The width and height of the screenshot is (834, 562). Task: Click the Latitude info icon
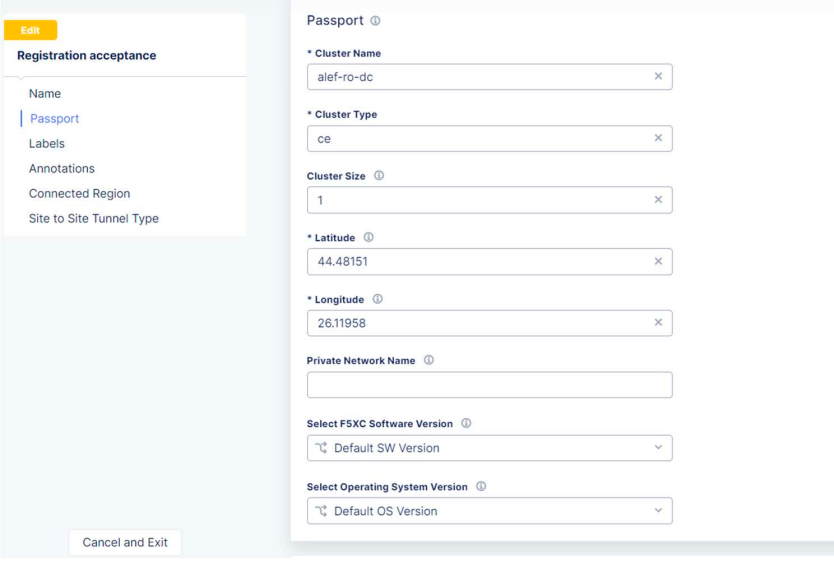point(368,237)
